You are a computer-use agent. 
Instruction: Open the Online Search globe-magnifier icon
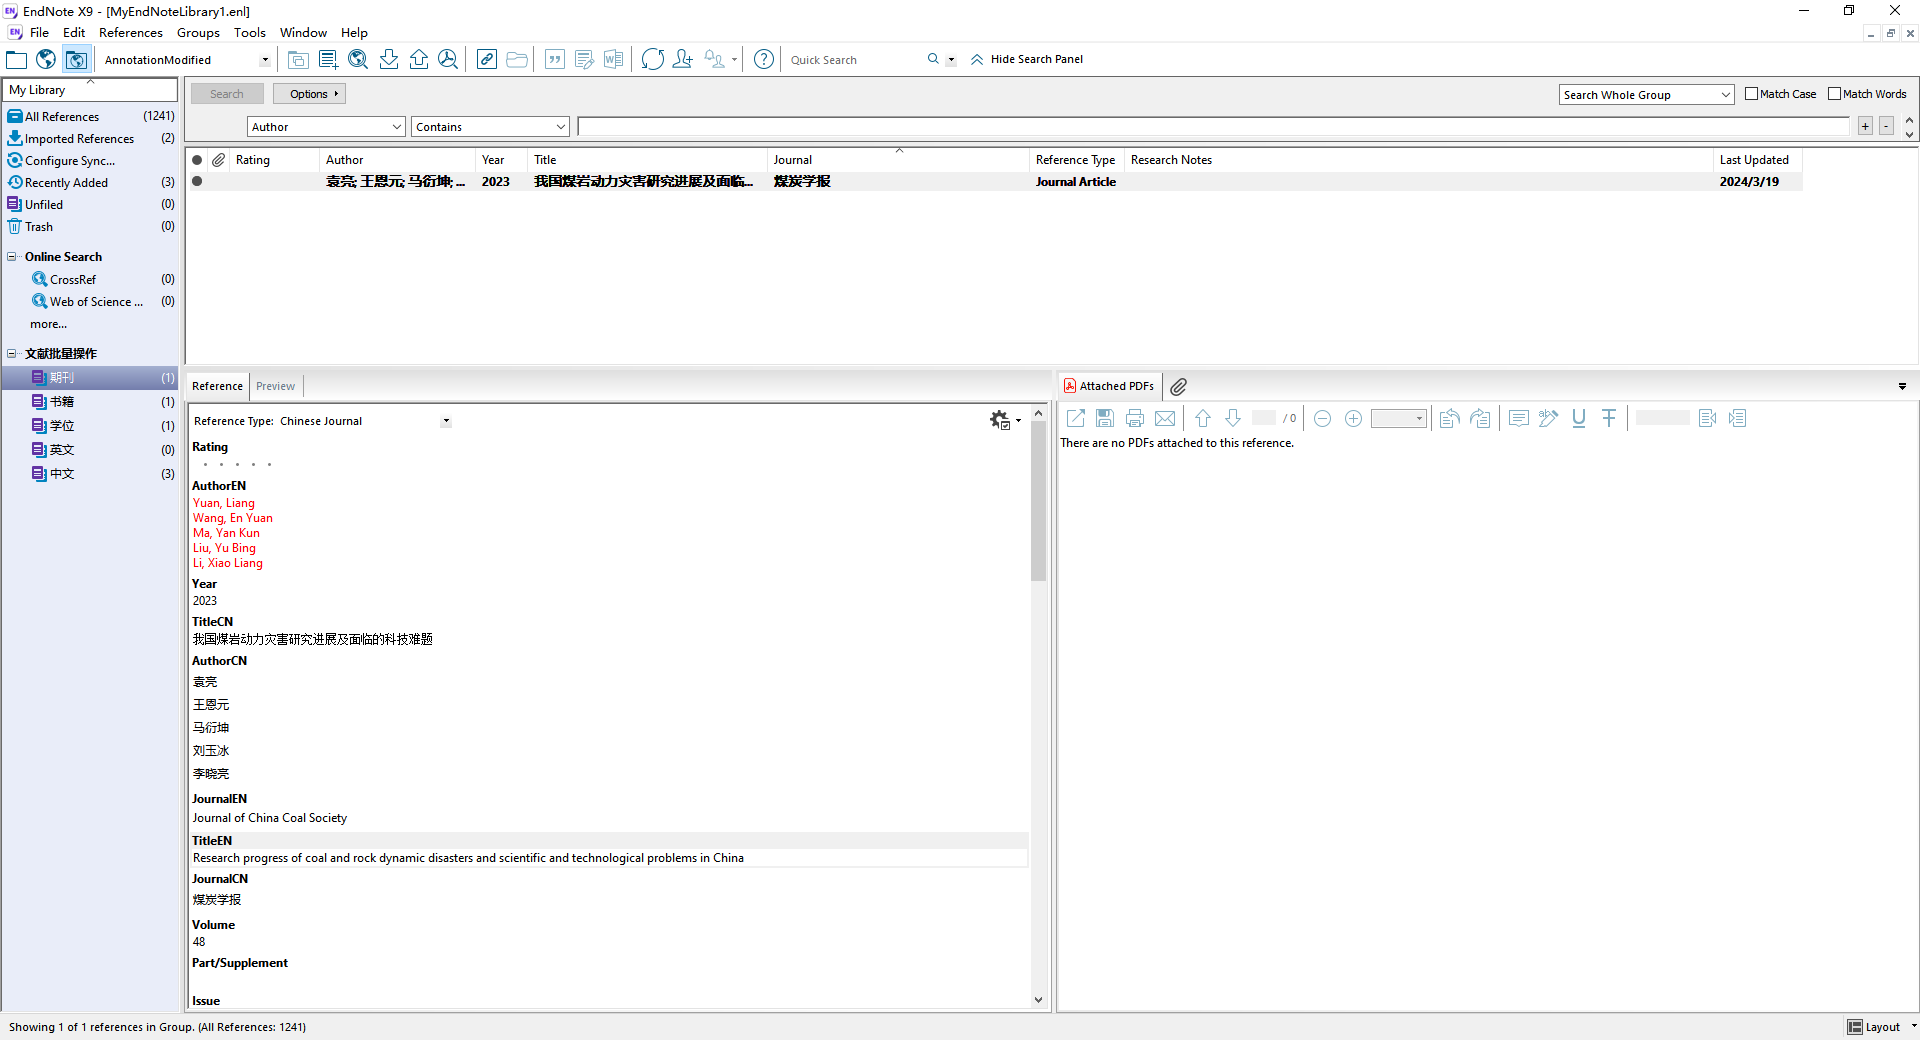[358, 60]
